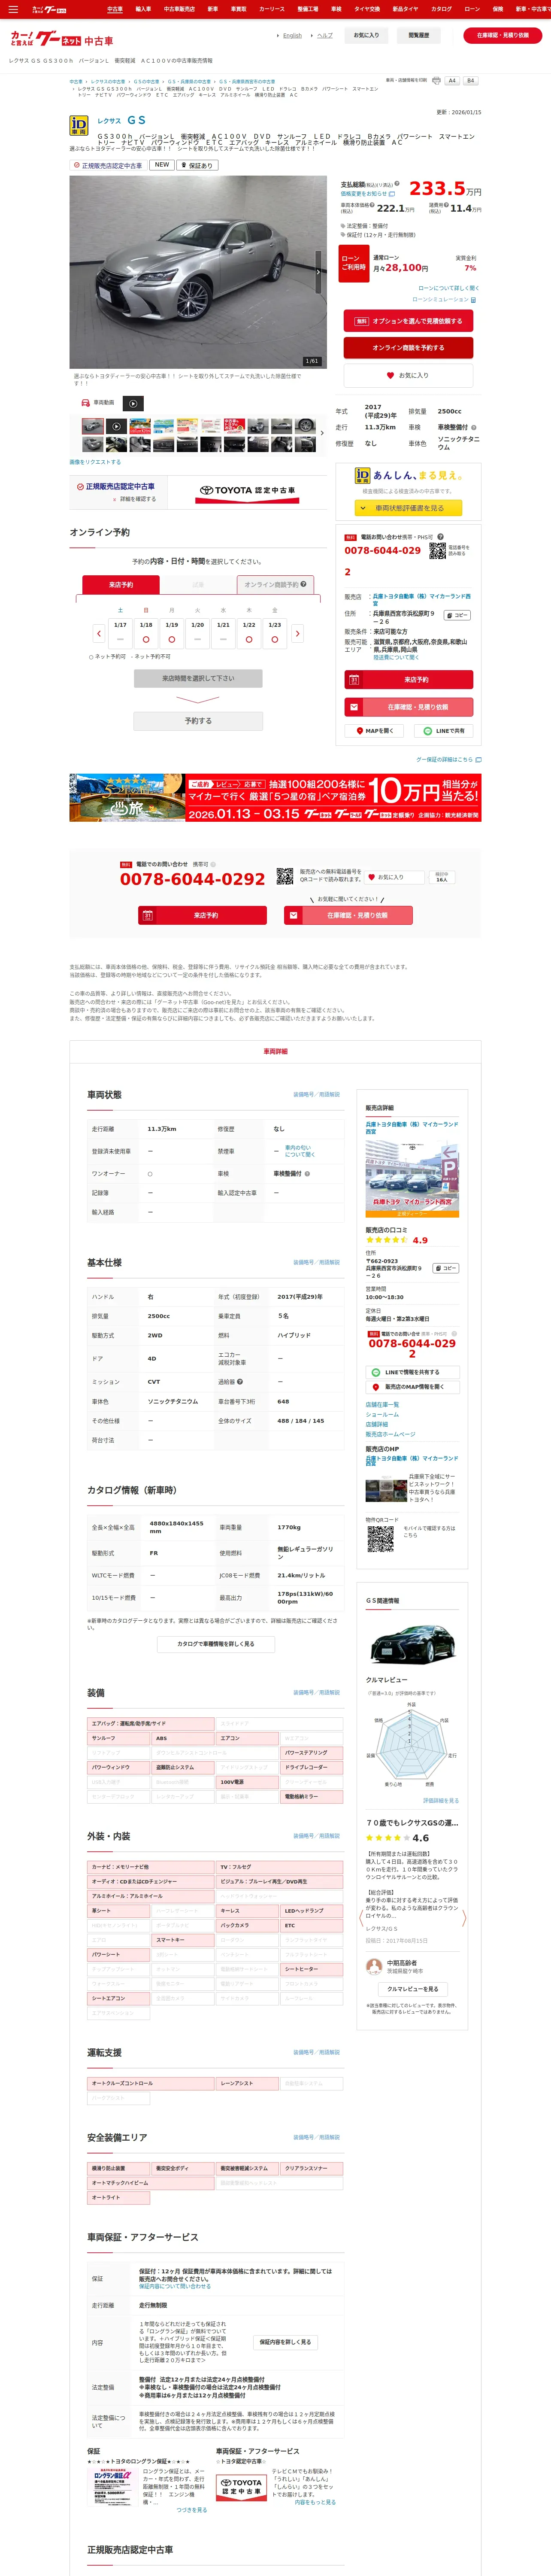Click the 画像をリクエストする link

95,462
